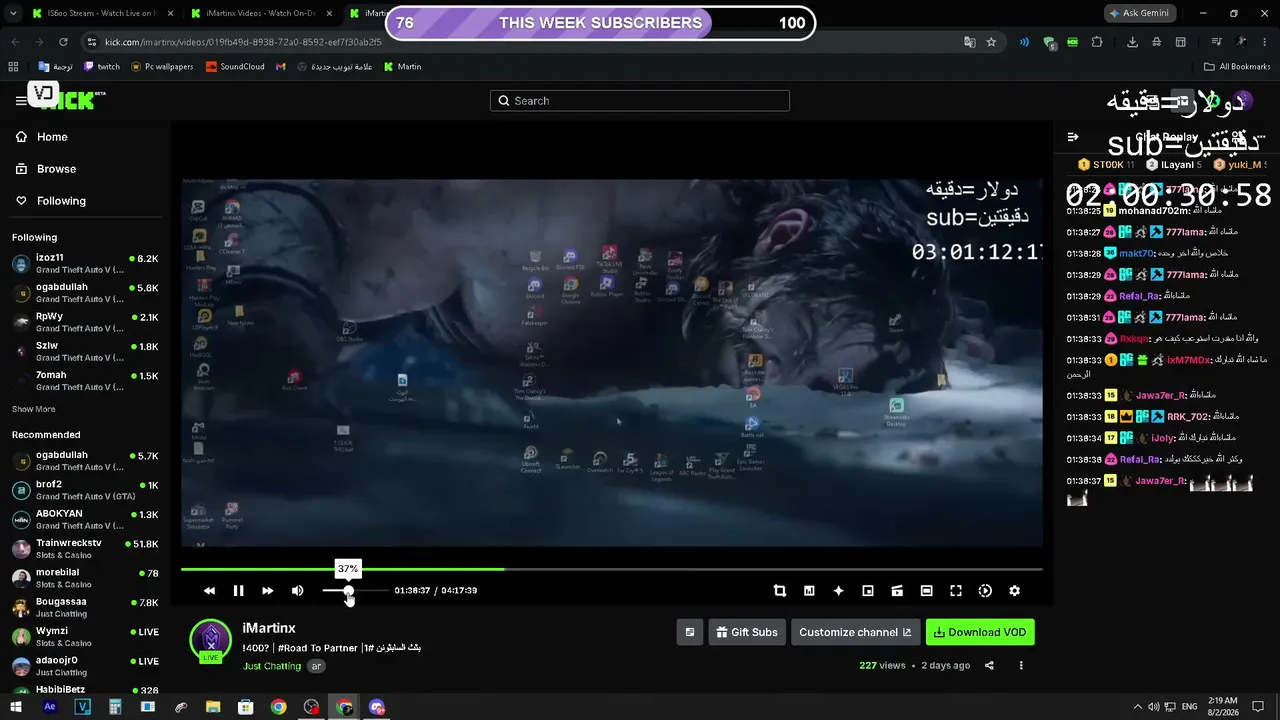
Task: Translate this page from the address bar
Action: click(x=969, y=42)
